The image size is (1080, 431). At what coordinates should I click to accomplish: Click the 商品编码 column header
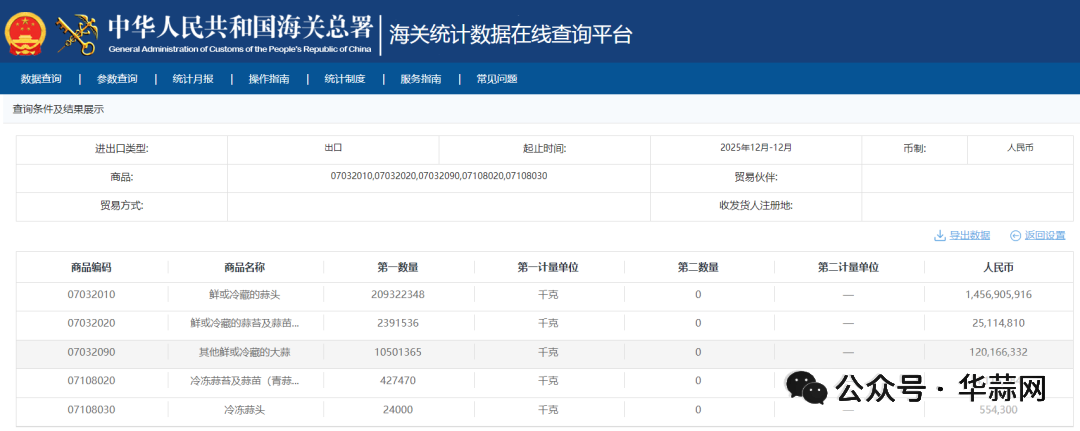92,267
